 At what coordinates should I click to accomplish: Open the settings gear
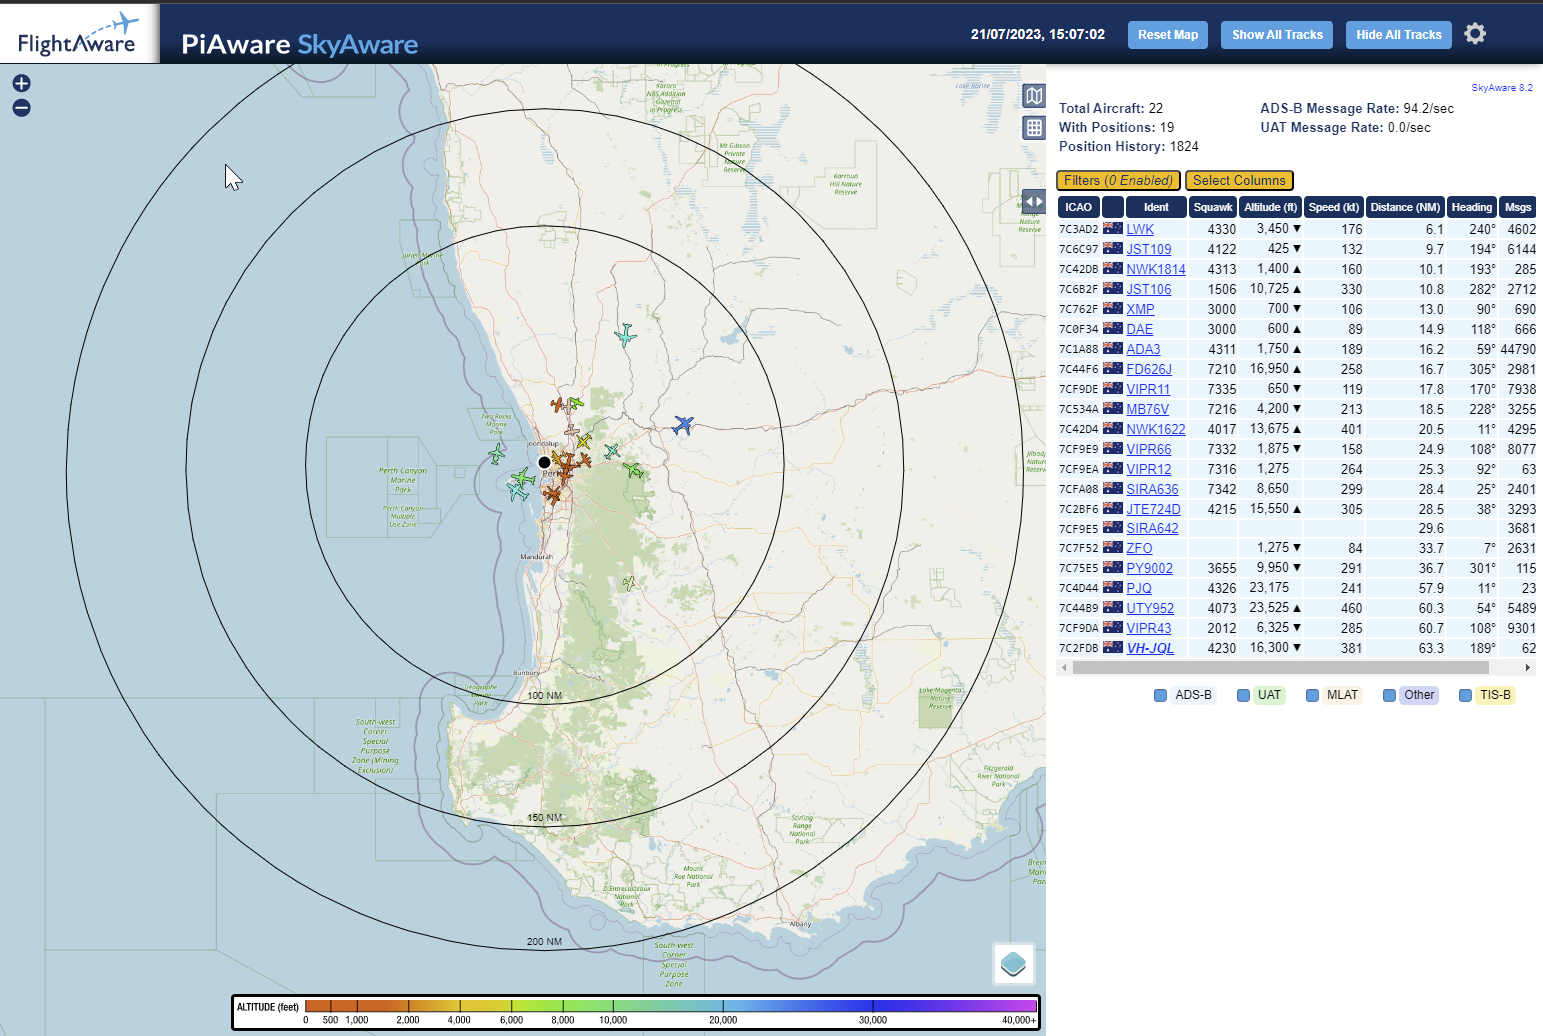click(x=1475, y=33)
